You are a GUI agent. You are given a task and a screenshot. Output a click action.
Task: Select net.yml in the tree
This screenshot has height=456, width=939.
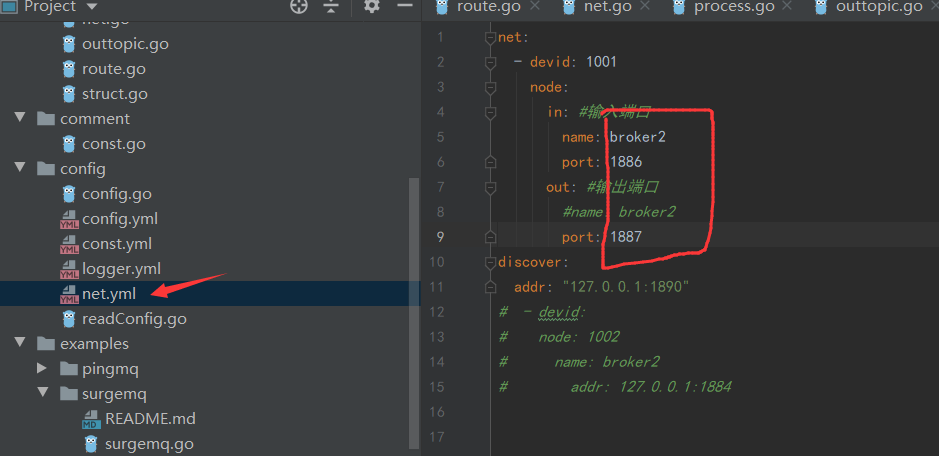tap(108, 294)
